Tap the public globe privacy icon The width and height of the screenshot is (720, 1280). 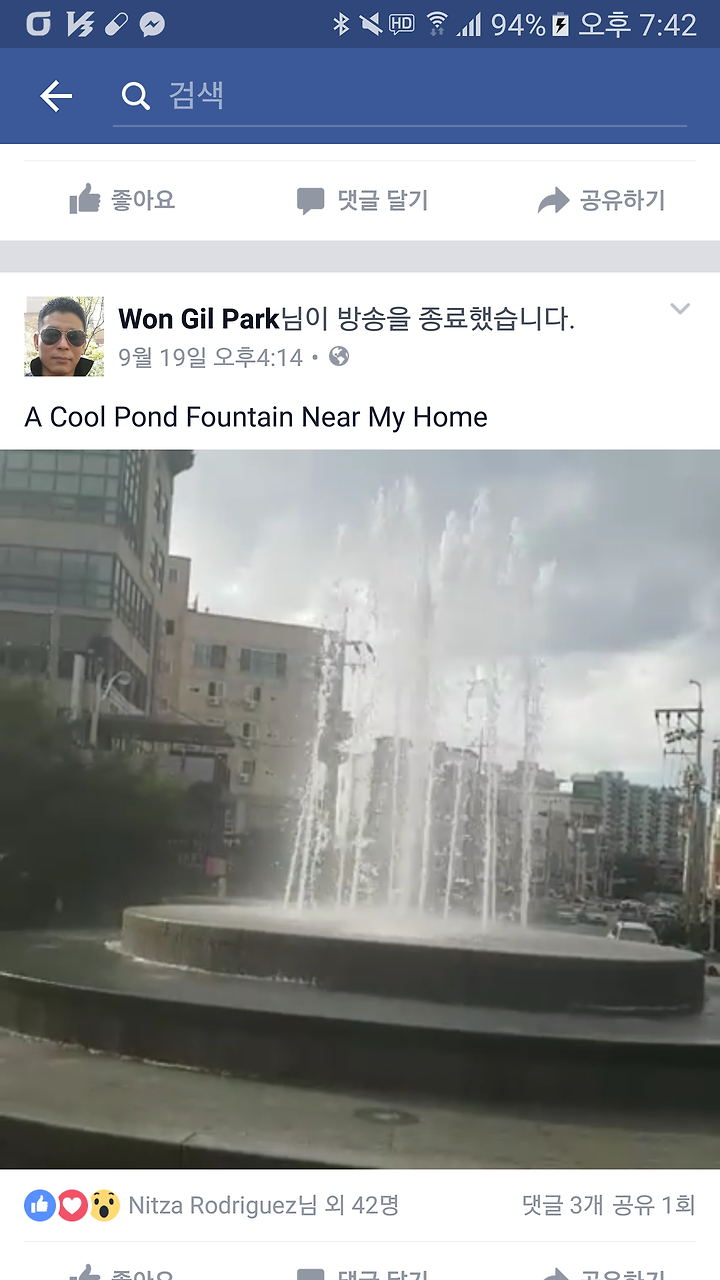coord(339,356)
